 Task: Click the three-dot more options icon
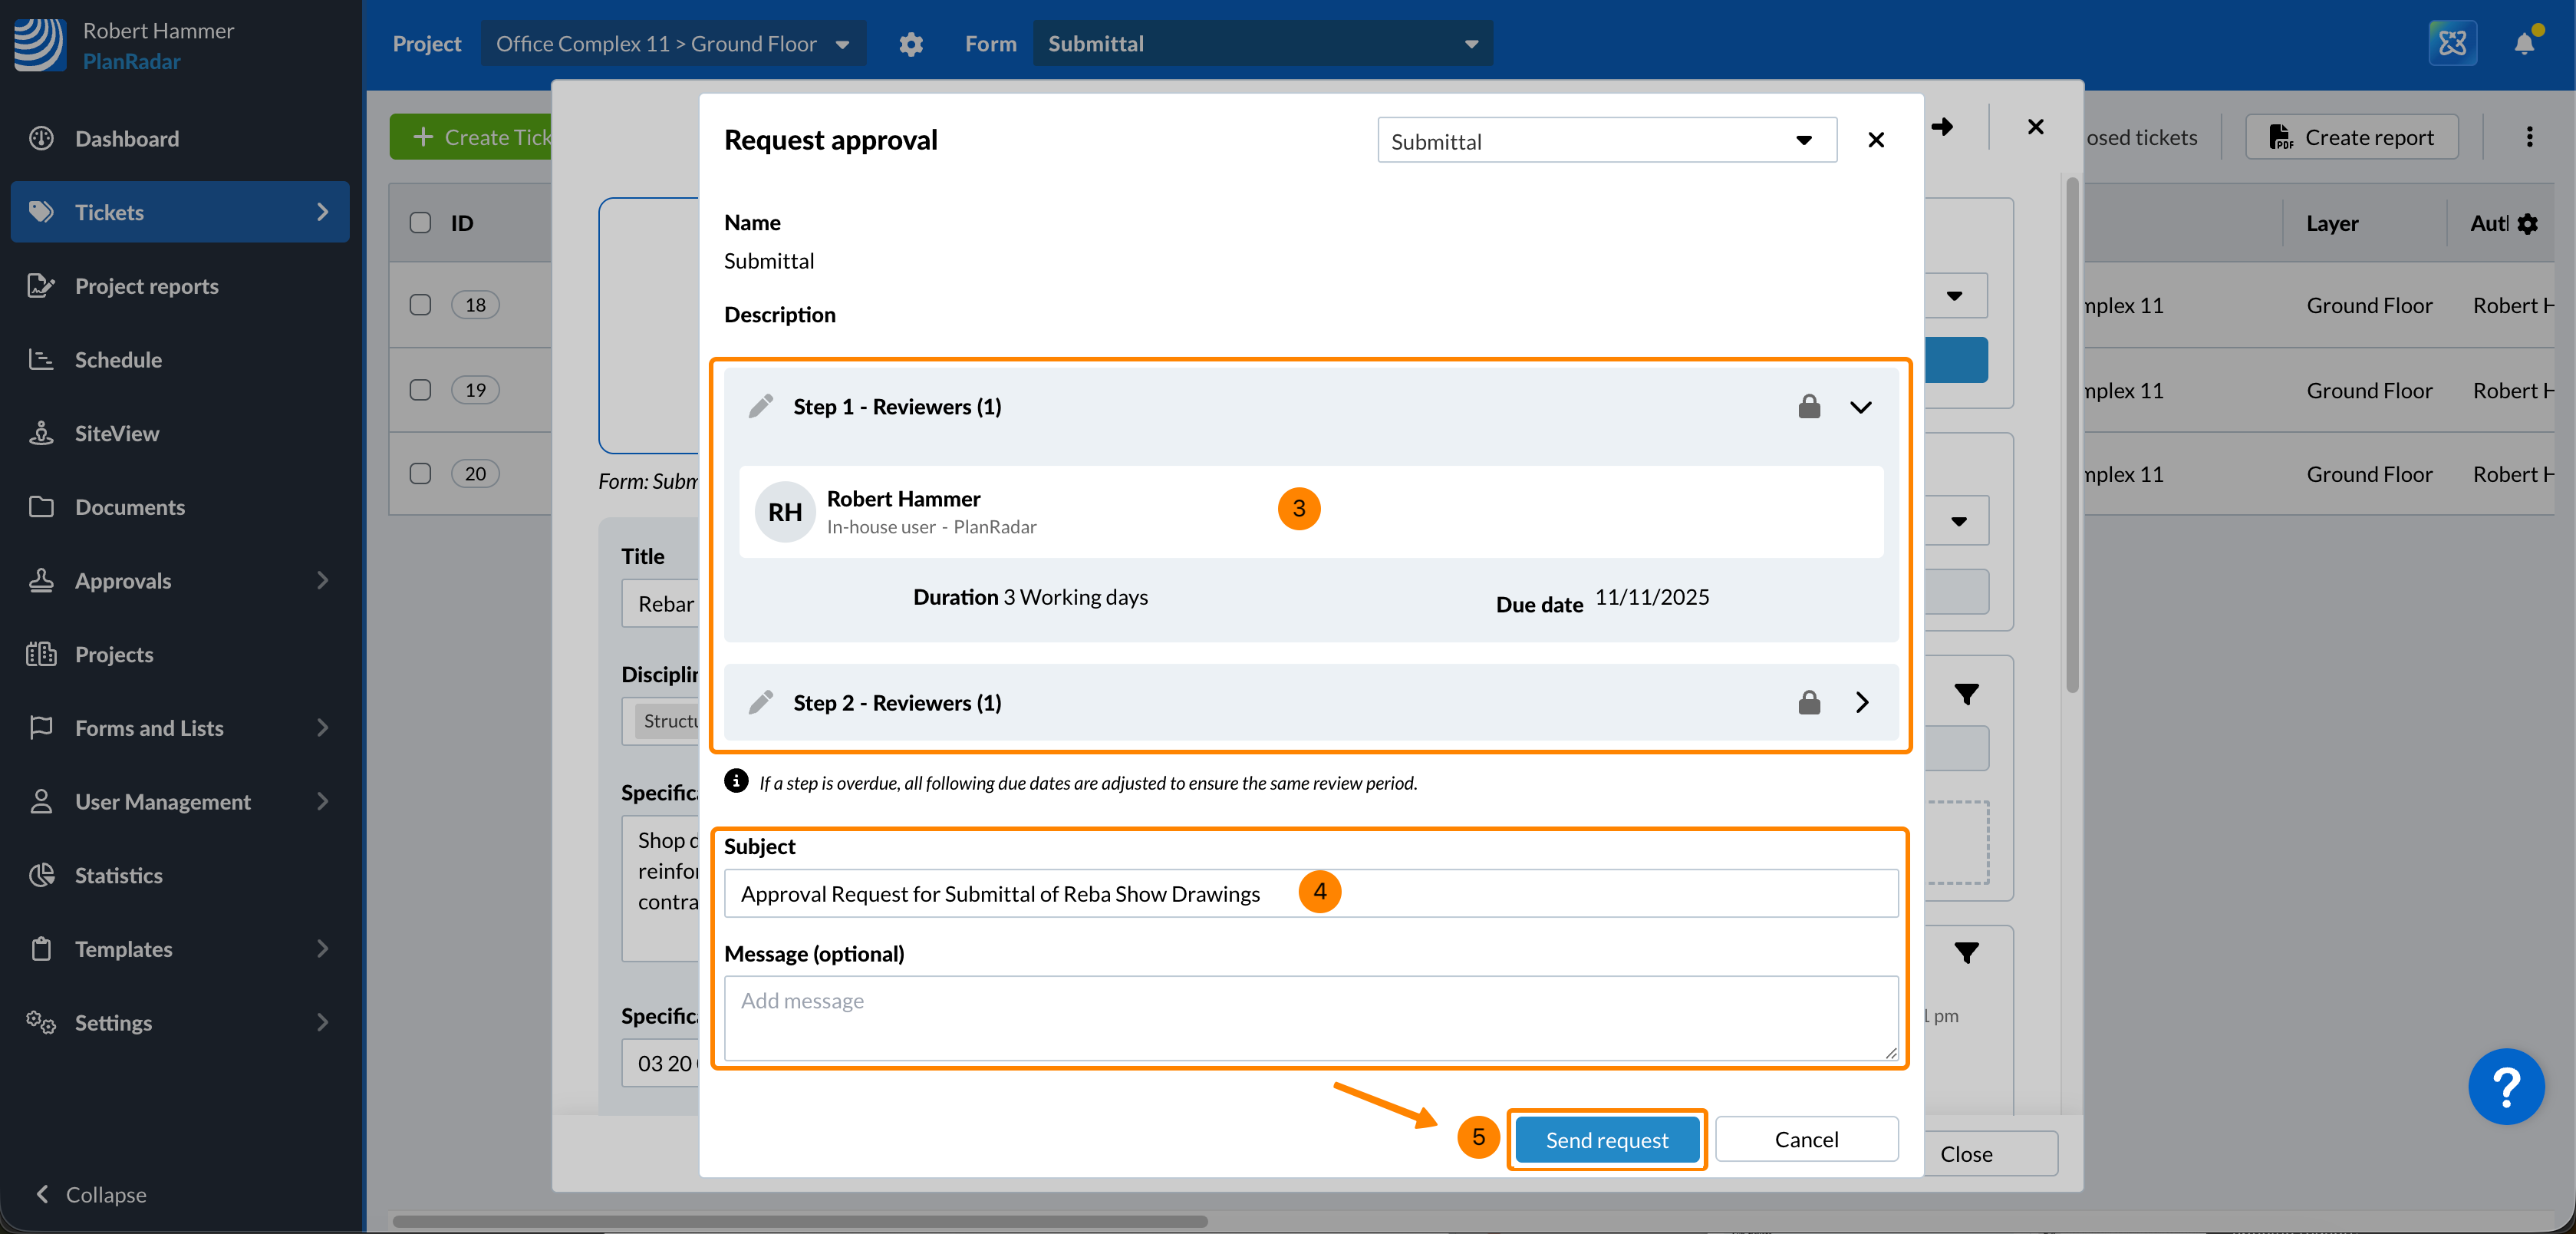click(x=2529, y=137)
